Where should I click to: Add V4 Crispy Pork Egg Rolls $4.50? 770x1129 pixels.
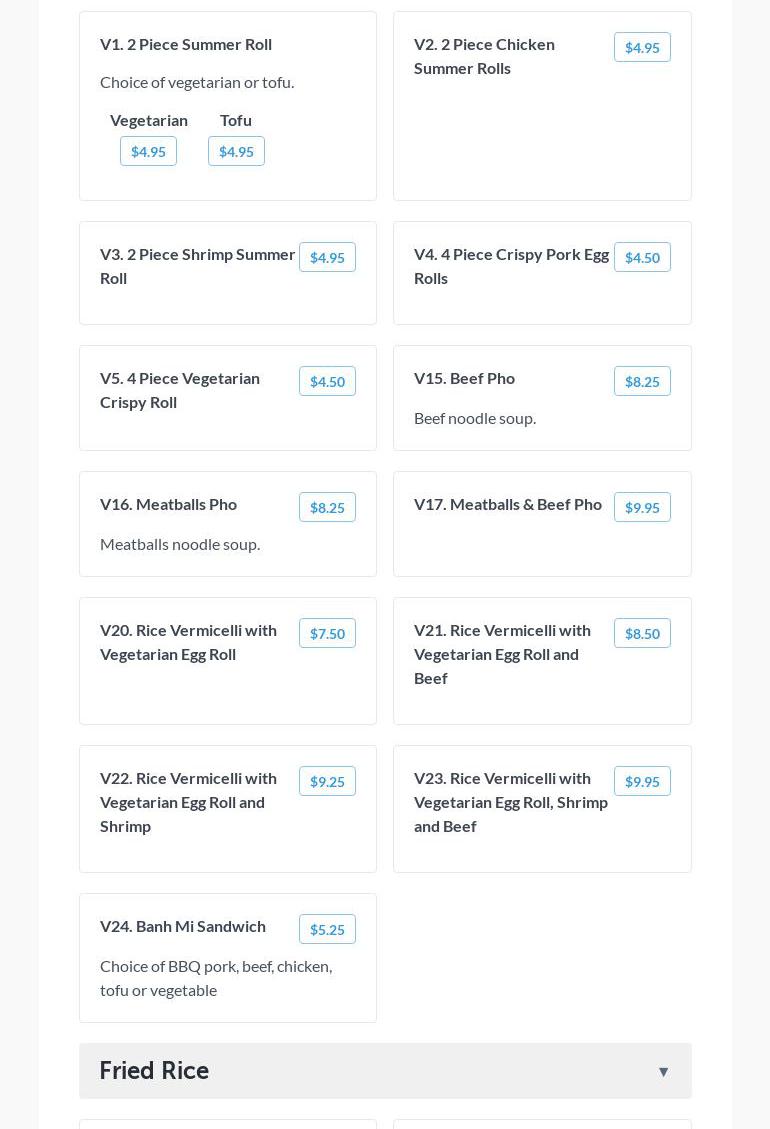[642, 257]
